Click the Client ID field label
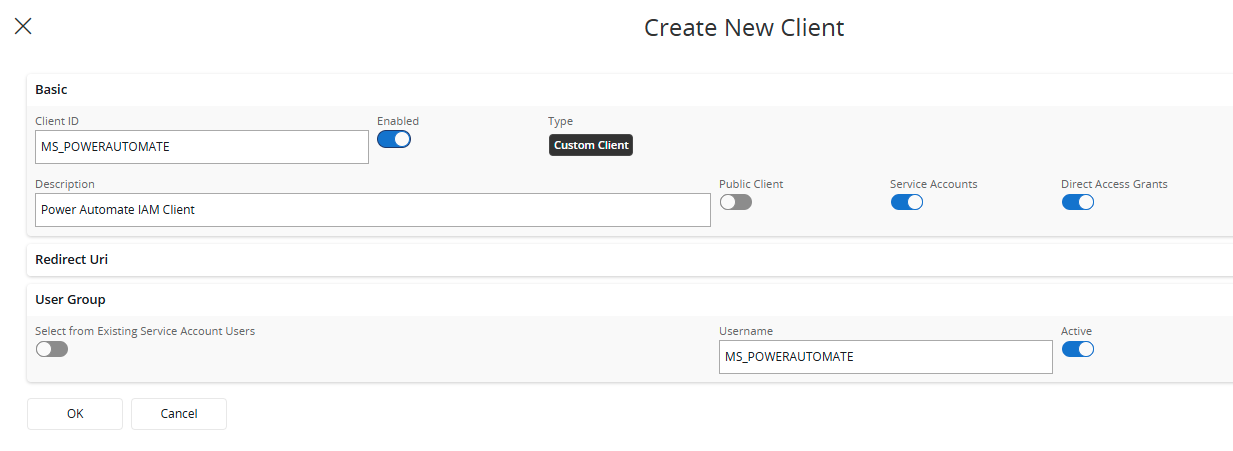Screen dimensions: 1233x451 pos(57,121)
